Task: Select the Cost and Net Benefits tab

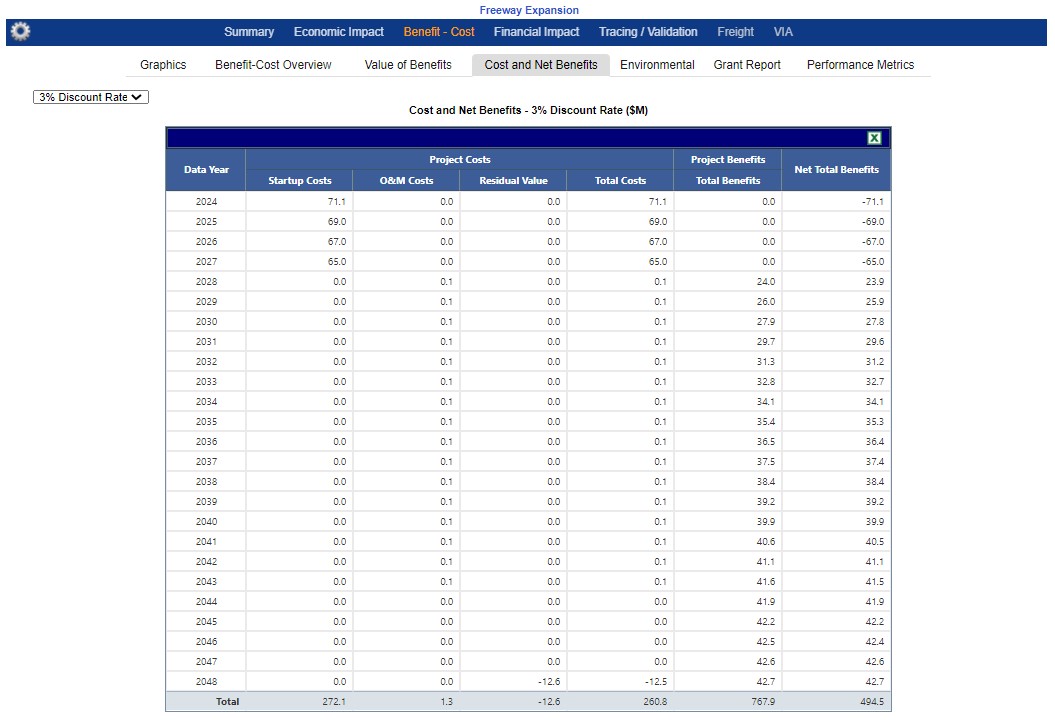Action: click(x=541, y=65)
